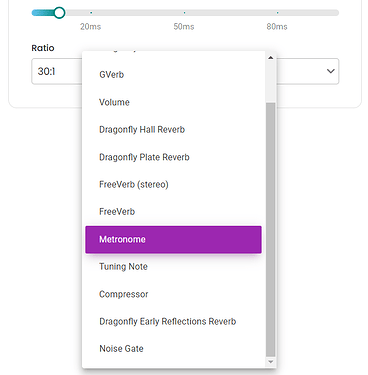Set the slider to the 80ms mark

277,13
